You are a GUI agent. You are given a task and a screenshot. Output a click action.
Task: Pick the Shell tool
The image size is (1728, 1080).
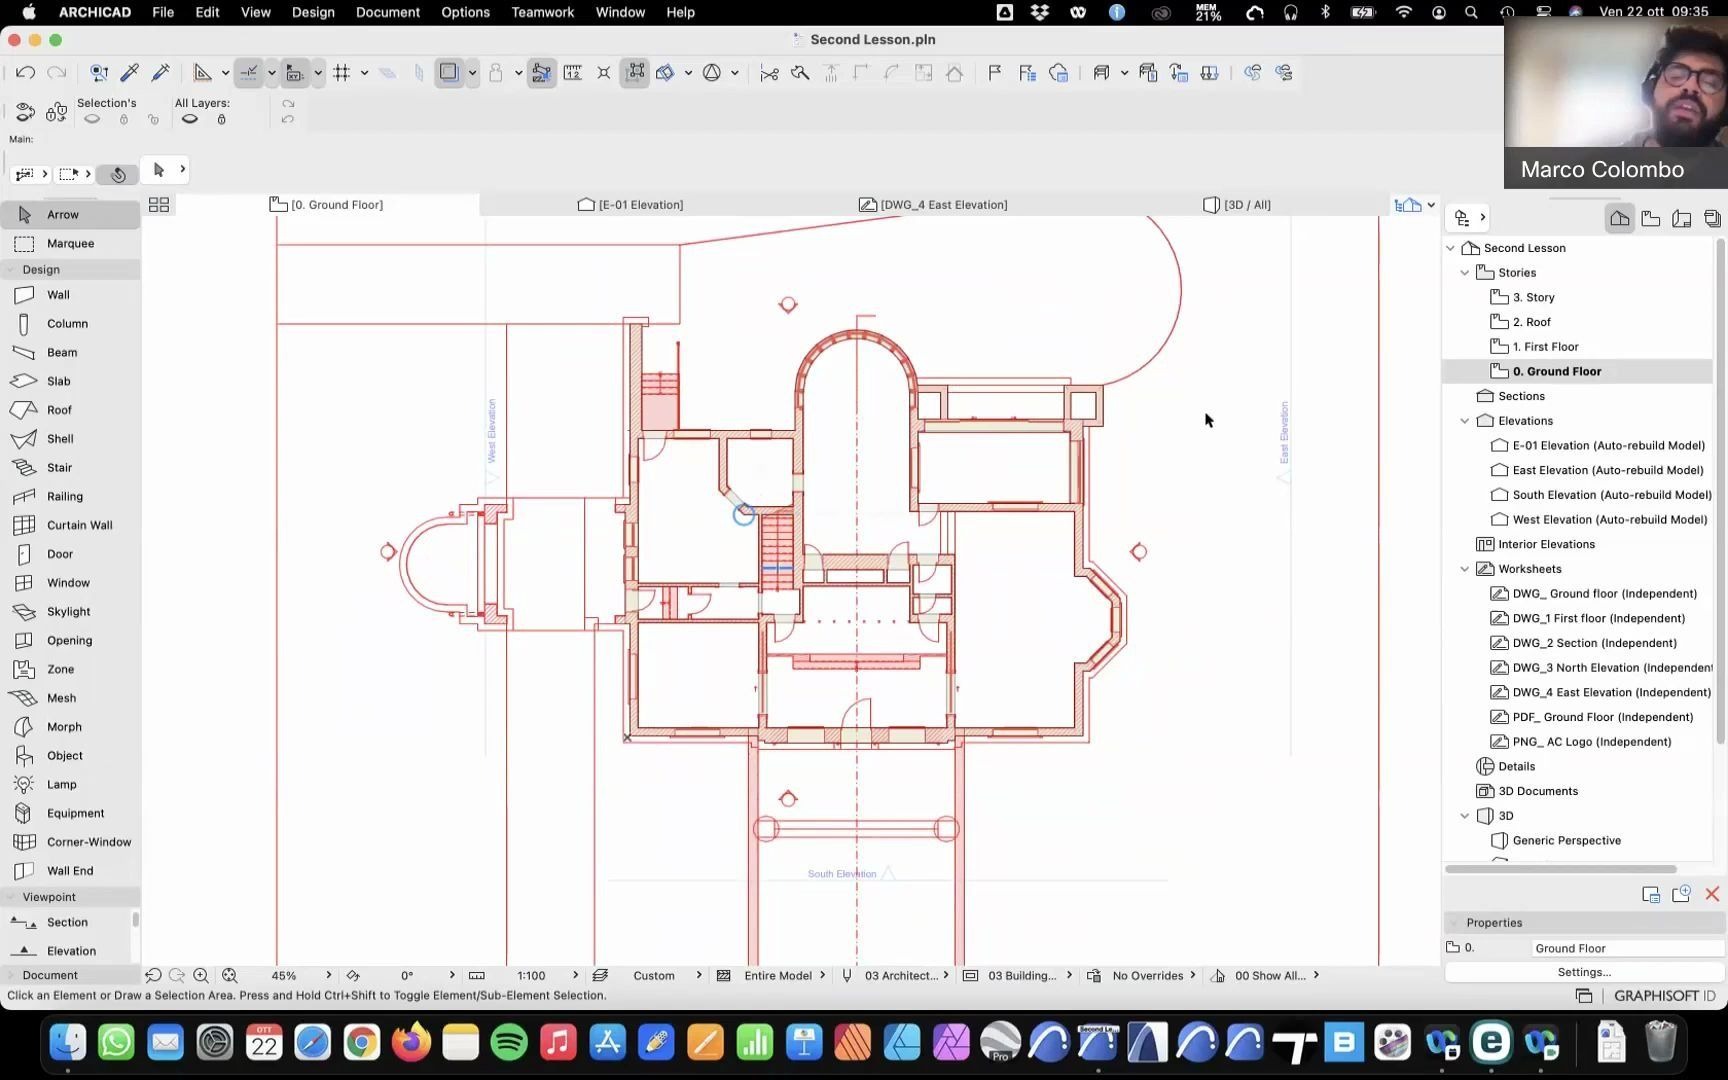(x=60, y=439)
